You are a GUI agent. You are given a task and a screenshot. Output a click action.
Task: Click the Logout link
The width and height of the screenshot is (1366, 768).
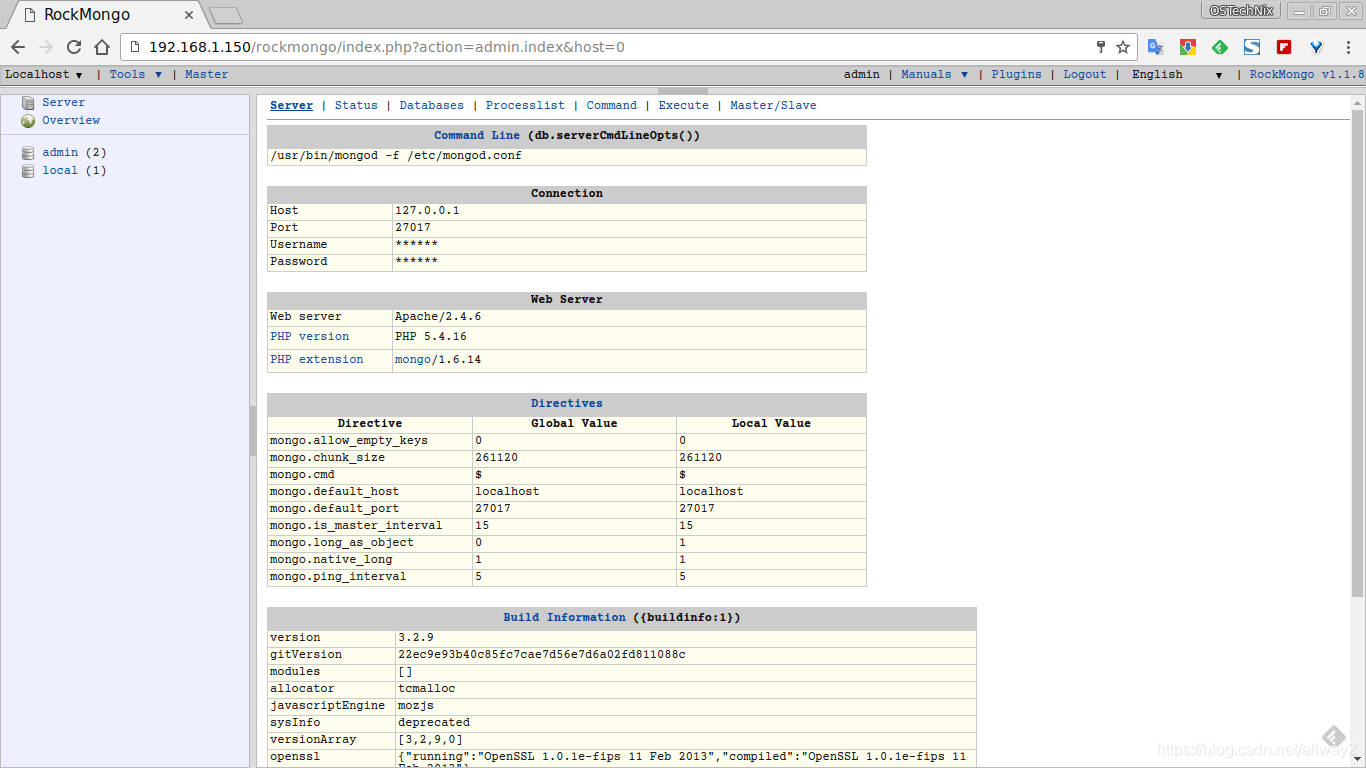(1084, 73)
